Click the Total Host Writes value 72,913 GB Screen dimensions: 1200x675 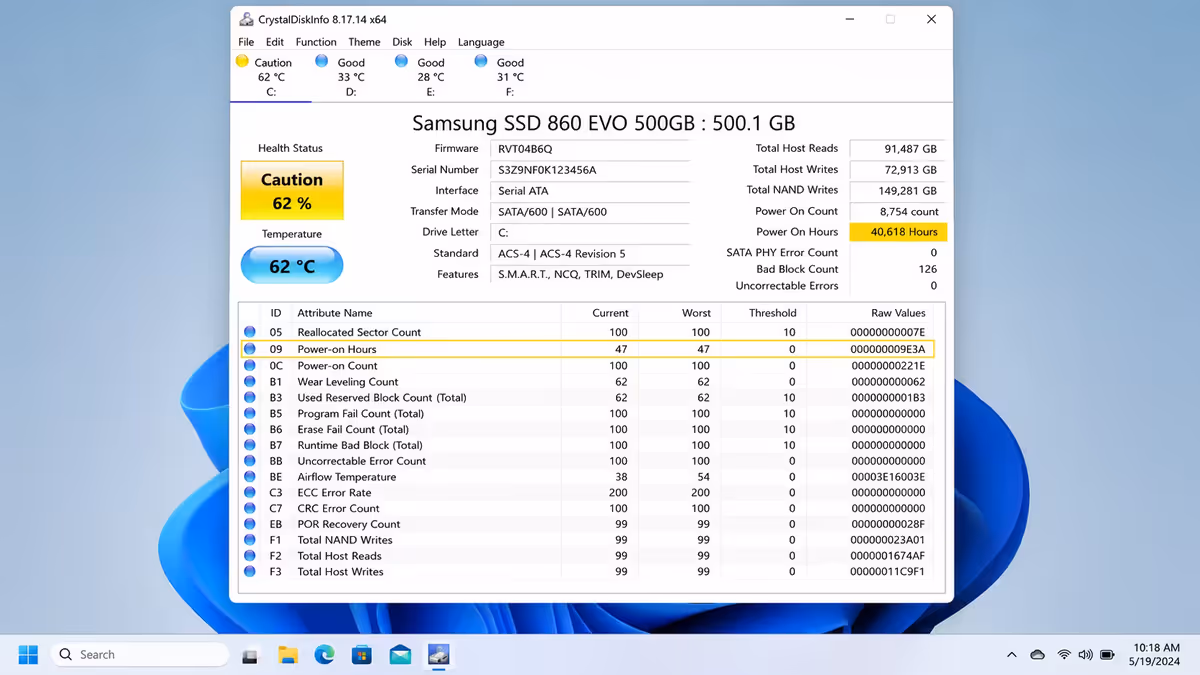tap(897, 170)
